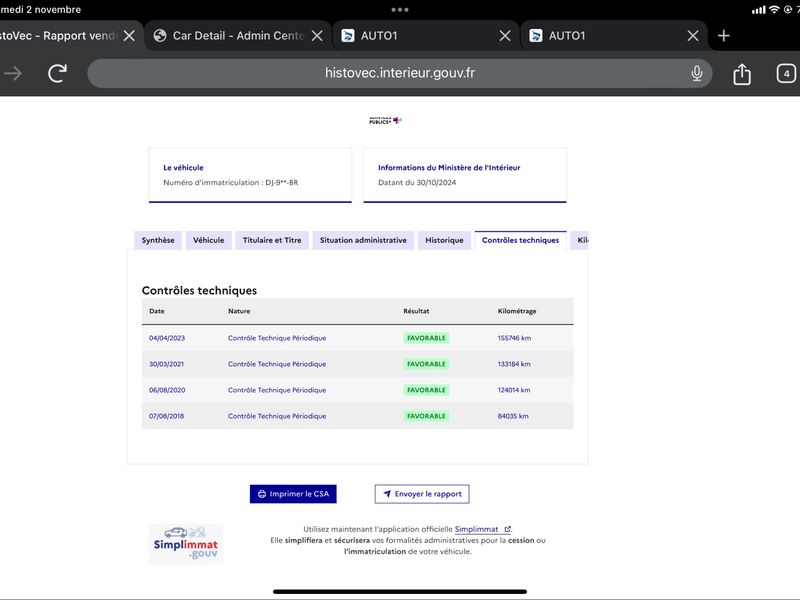
Task: Click the 133184 km value
Action: click(x=514, y=364)
